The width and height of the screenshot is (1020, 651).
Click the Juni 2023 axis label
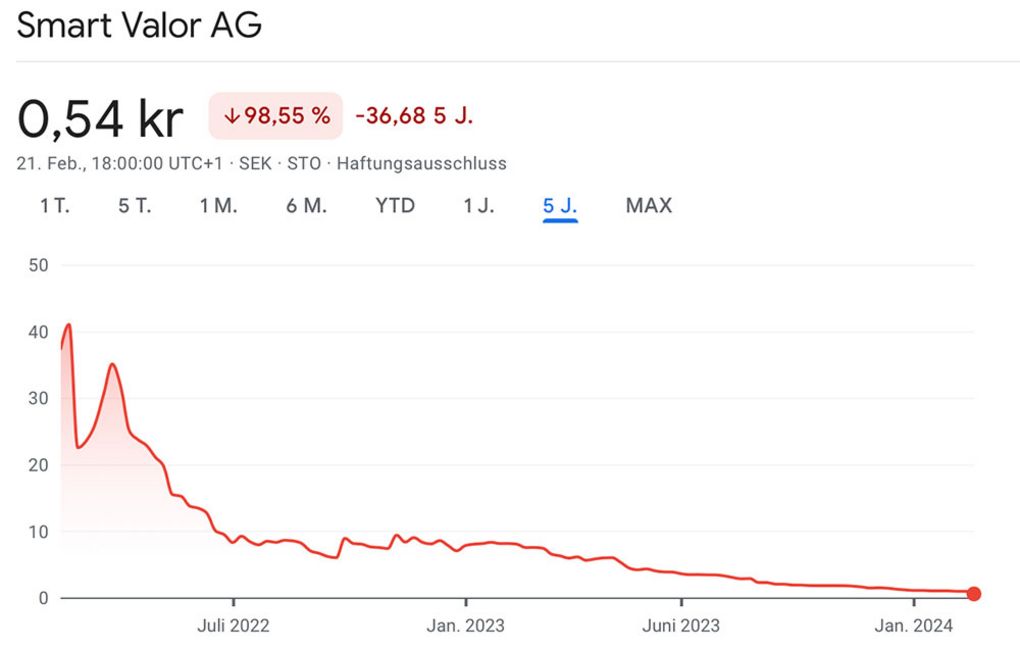click(x=680, y=627)
